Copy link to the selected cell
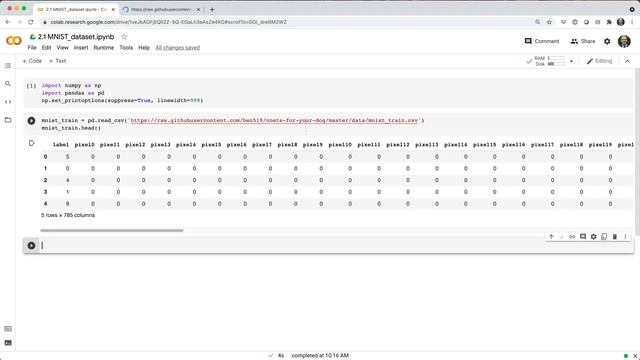 [572, 237]
